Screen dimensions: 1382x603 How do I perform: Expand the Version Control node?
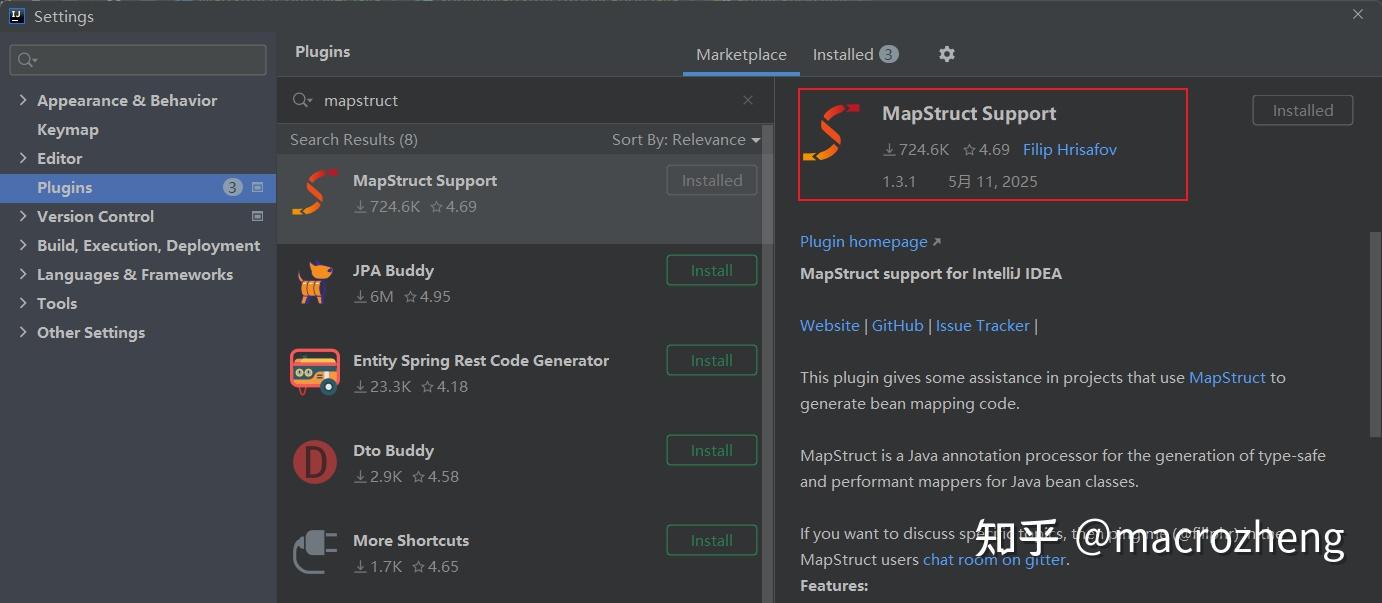coord(23,216)
